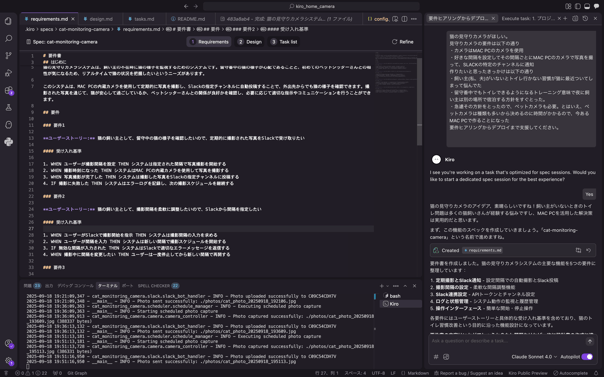Screen dimensions: 604x377
Task: Maximize the terminal panel with the chevron
Action: [x=405, y=286]
